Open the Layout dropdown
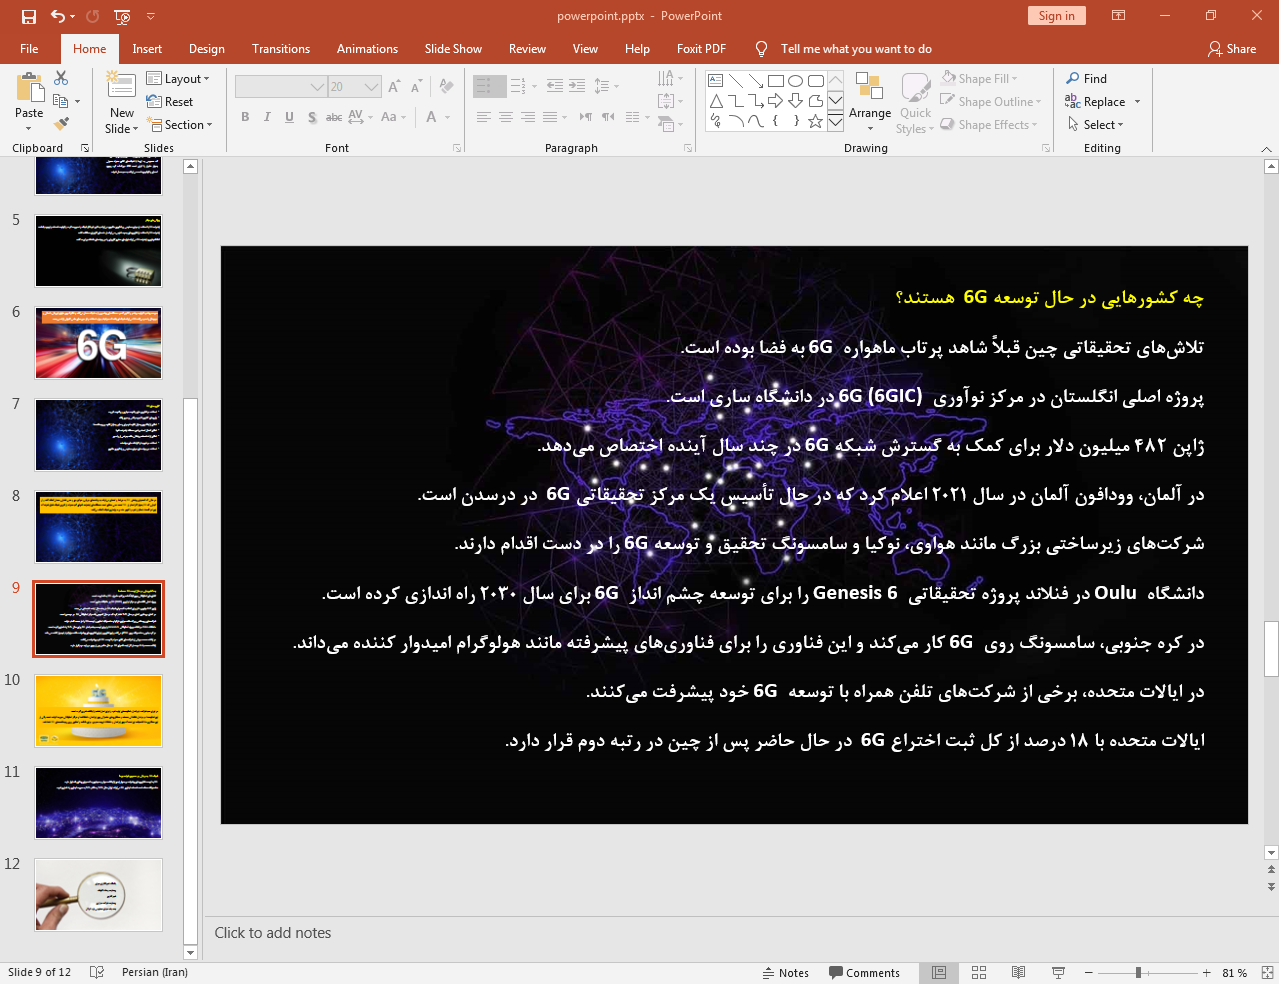The width and height of the screenshot is (1279, 984). pyautogui.click(x=178, y=79)
